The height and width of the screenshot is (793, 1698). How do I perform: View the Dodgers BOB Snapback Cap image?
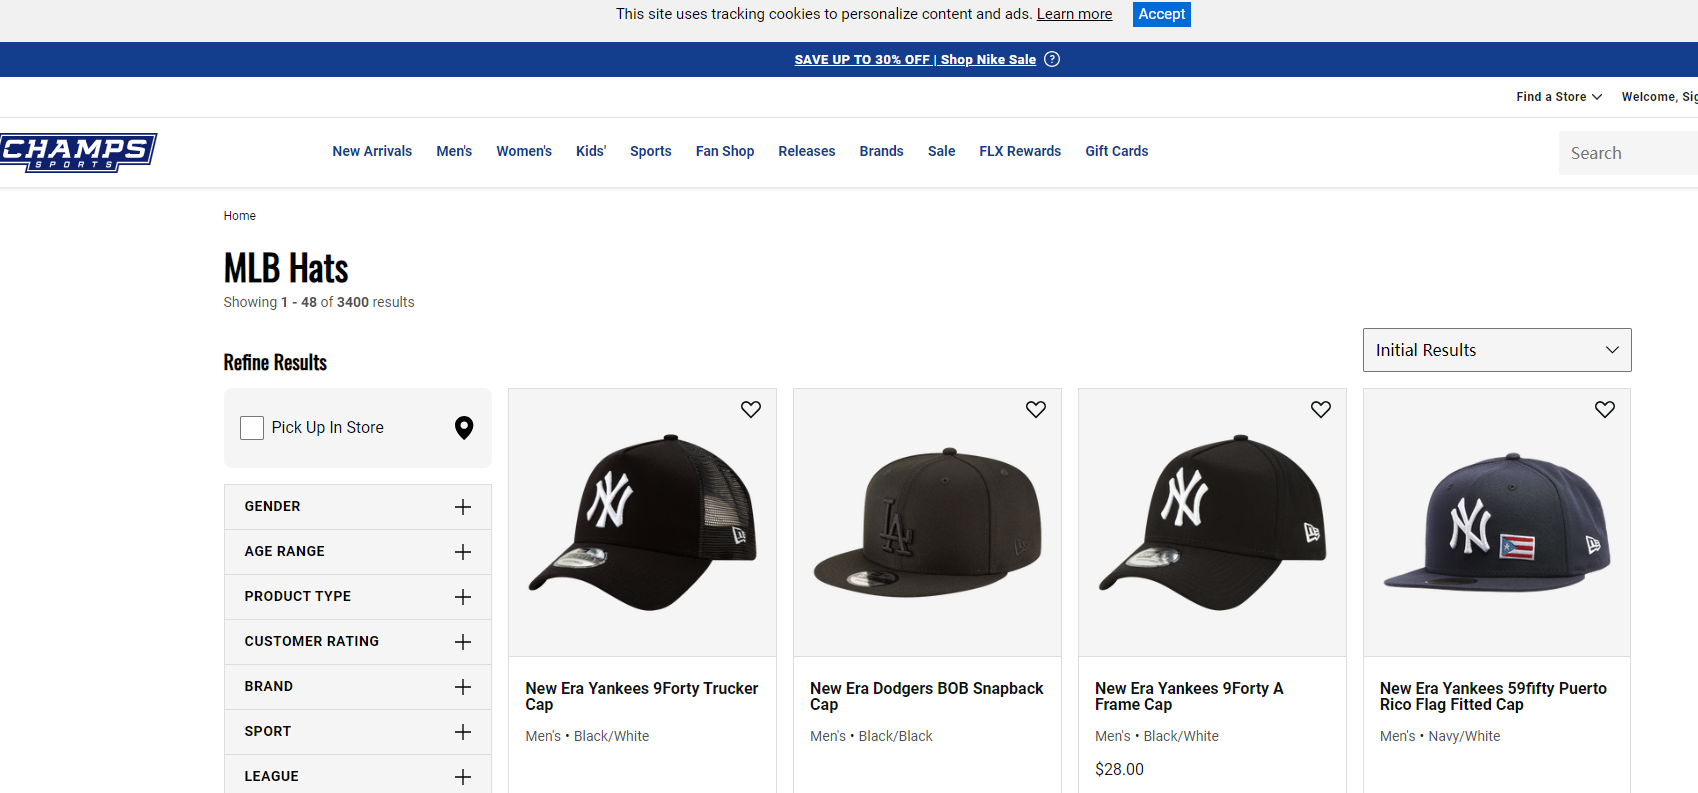pyautogui.click(x=927, y=523)
